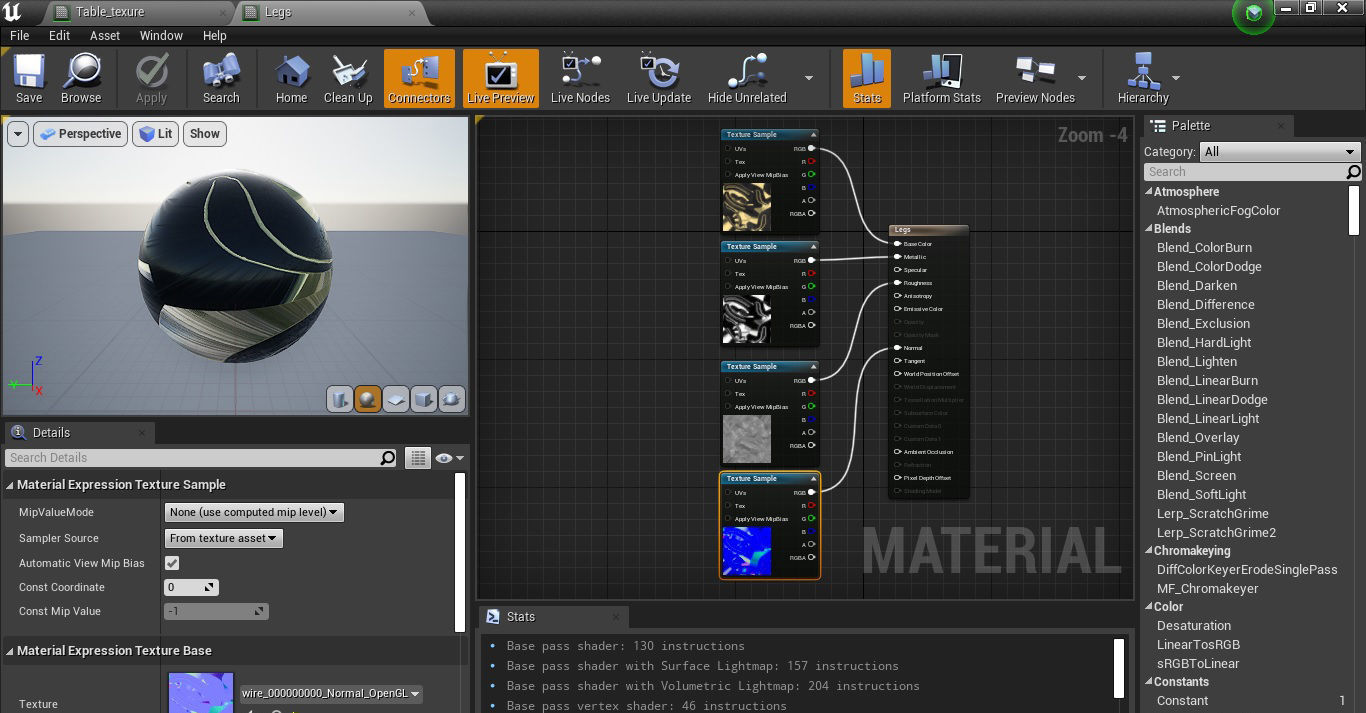Click the viewport Show button
Image resolution: width=1366 pixels, height=713 pixels.
click(205, 134)
